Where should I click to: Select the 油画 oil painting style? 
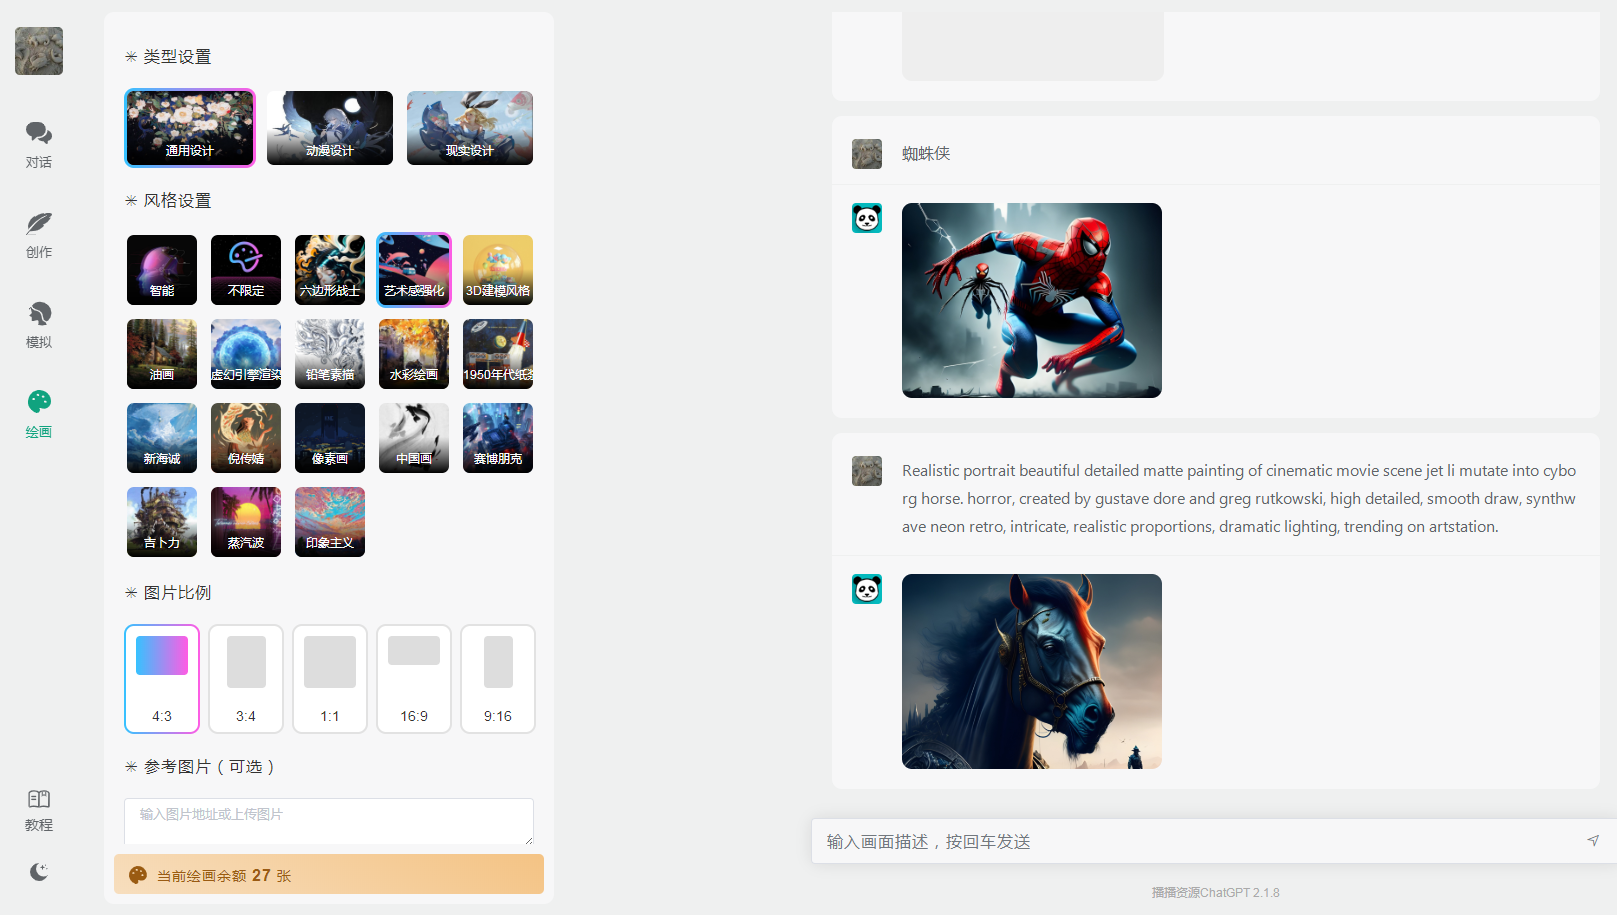[162, 354]
